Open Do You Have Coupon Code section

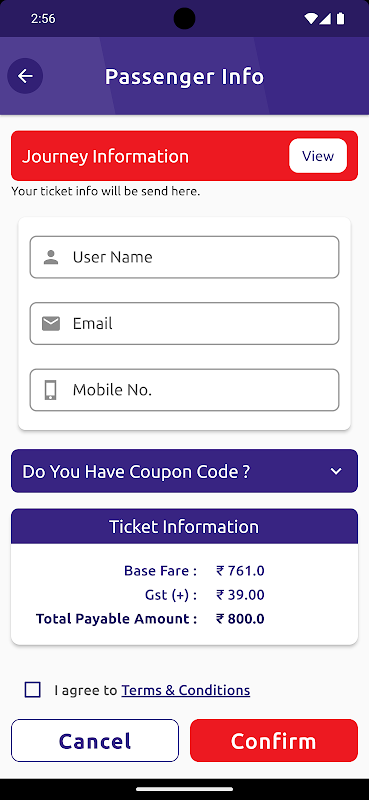184,471
